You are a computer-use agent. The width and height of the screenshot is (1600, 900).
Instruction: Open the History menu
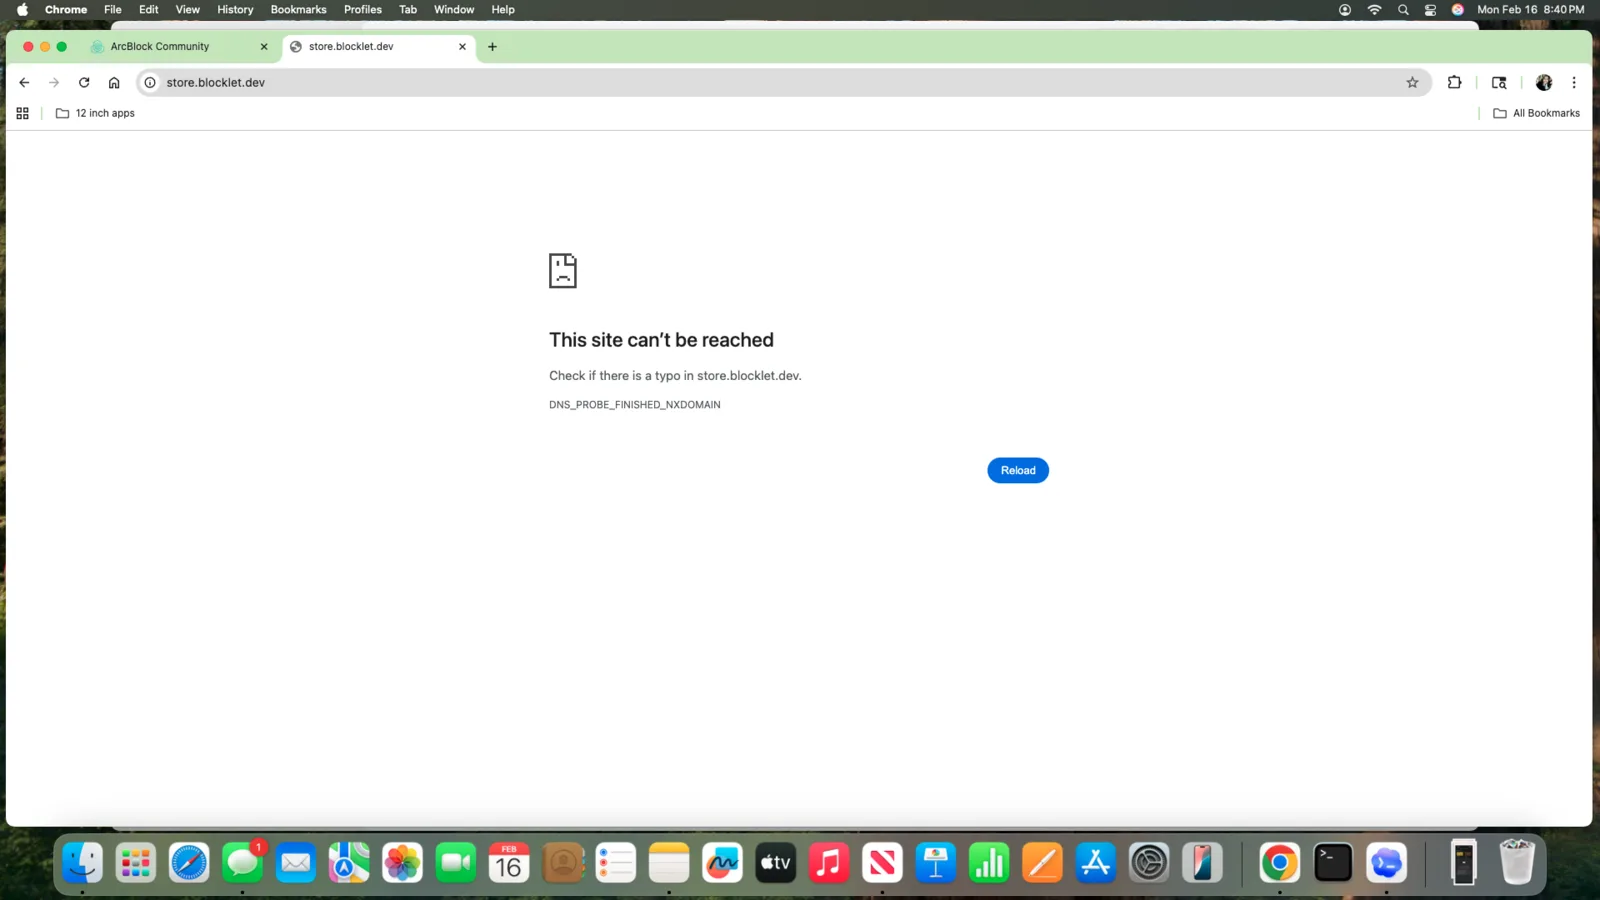coord(235,10)
